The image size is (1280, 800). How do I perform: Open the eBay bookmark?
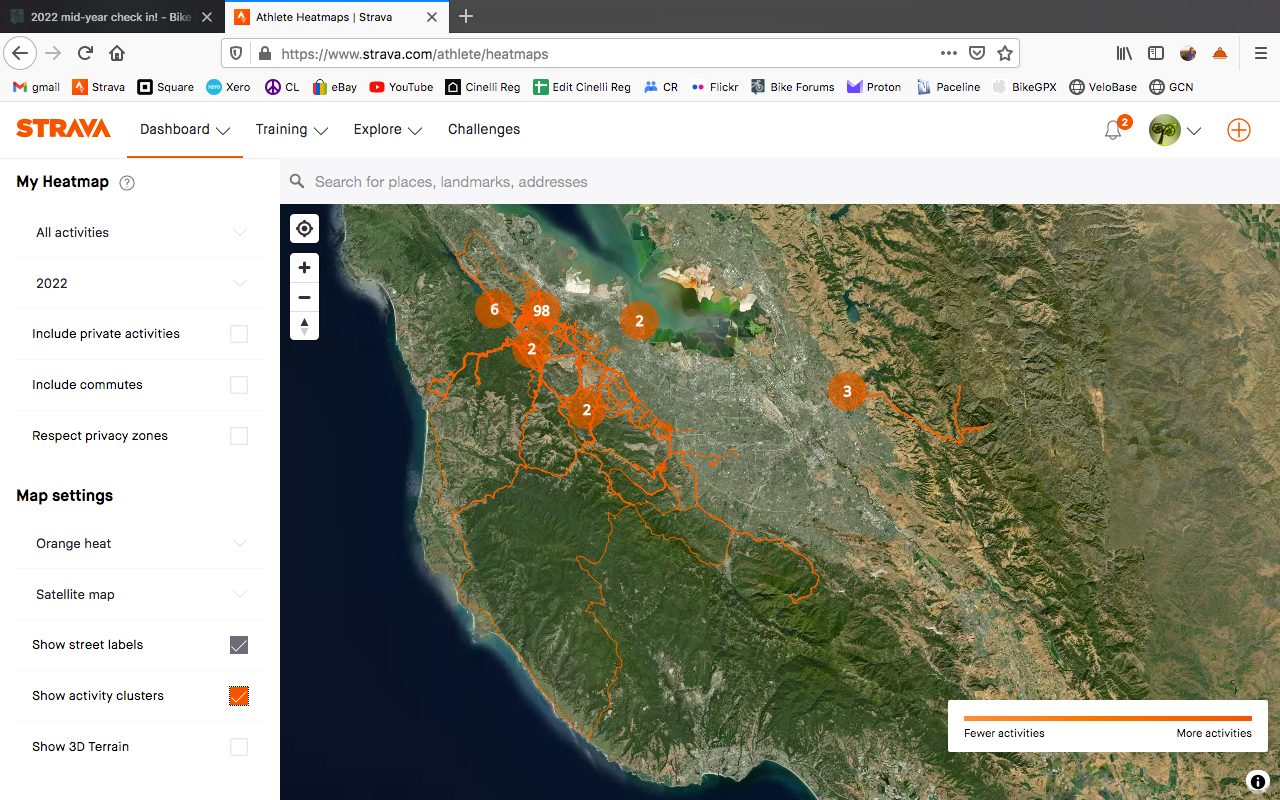point(334,87)
